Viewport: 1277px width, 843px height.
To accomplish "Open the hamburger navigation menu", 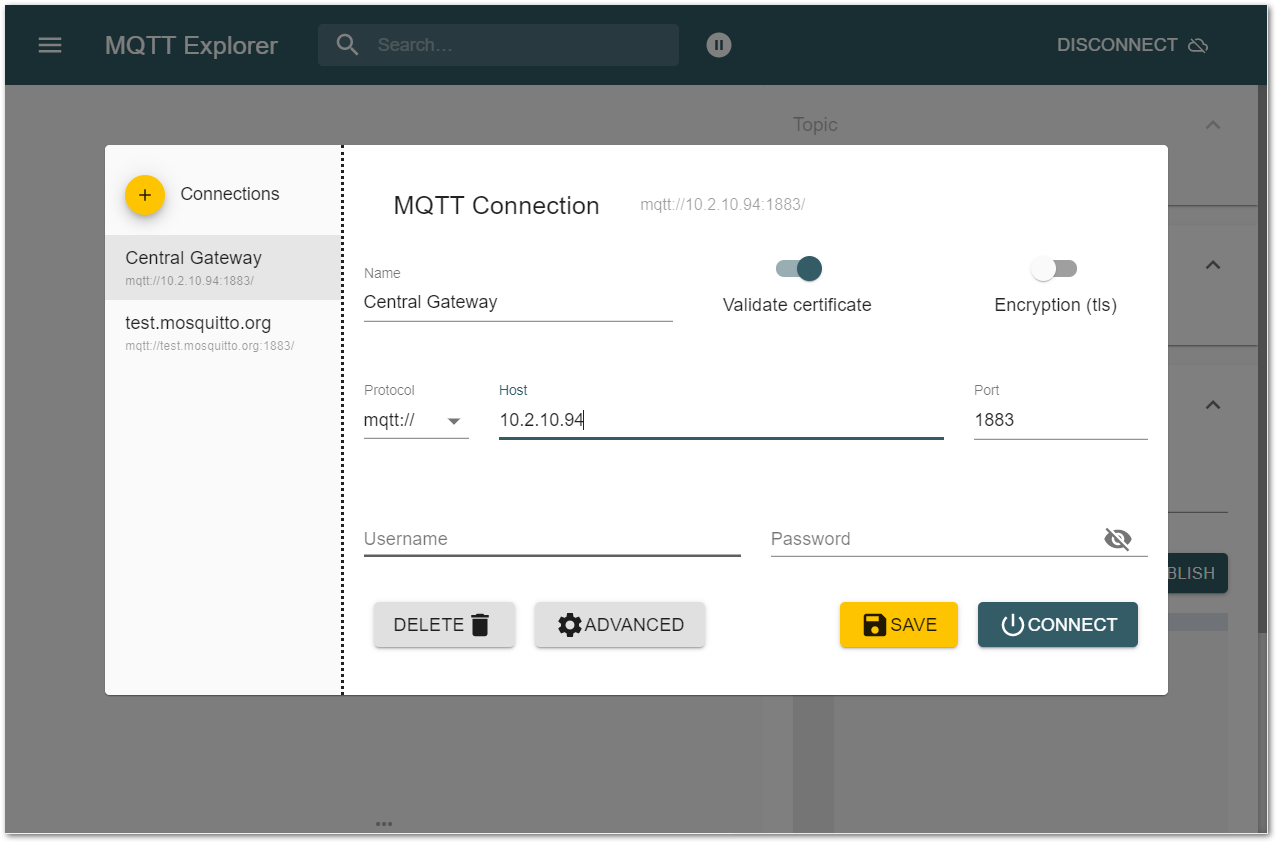I will tap(49, 44).
